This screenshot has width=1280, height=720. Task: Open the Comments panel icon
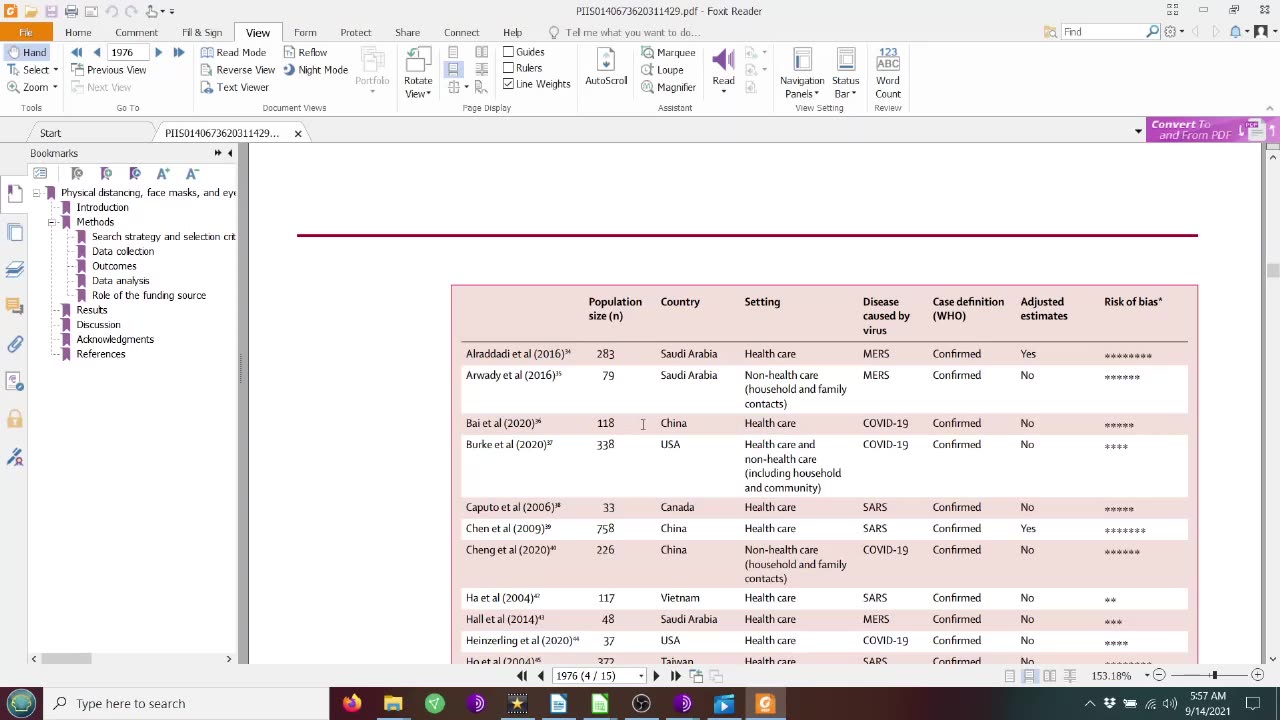[14, 306]
